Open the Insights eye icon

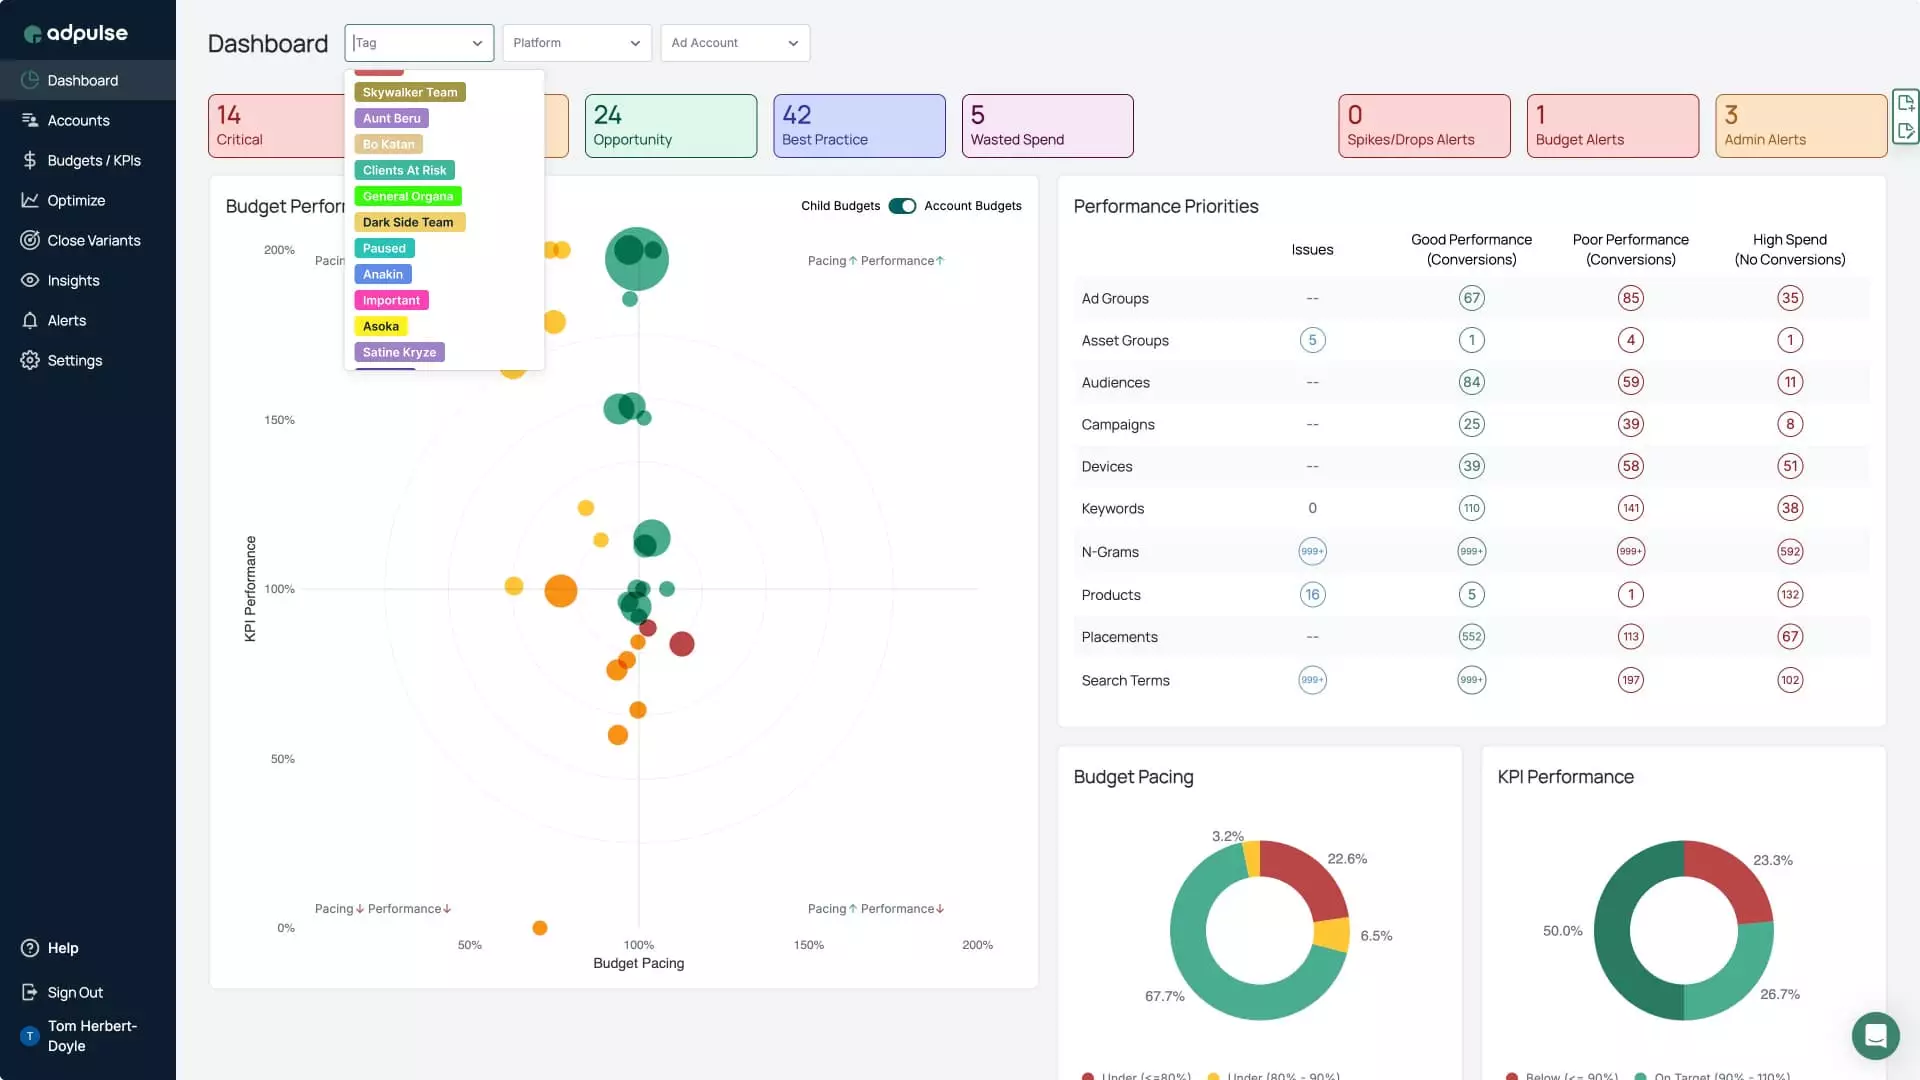click(x=30, y=280)
